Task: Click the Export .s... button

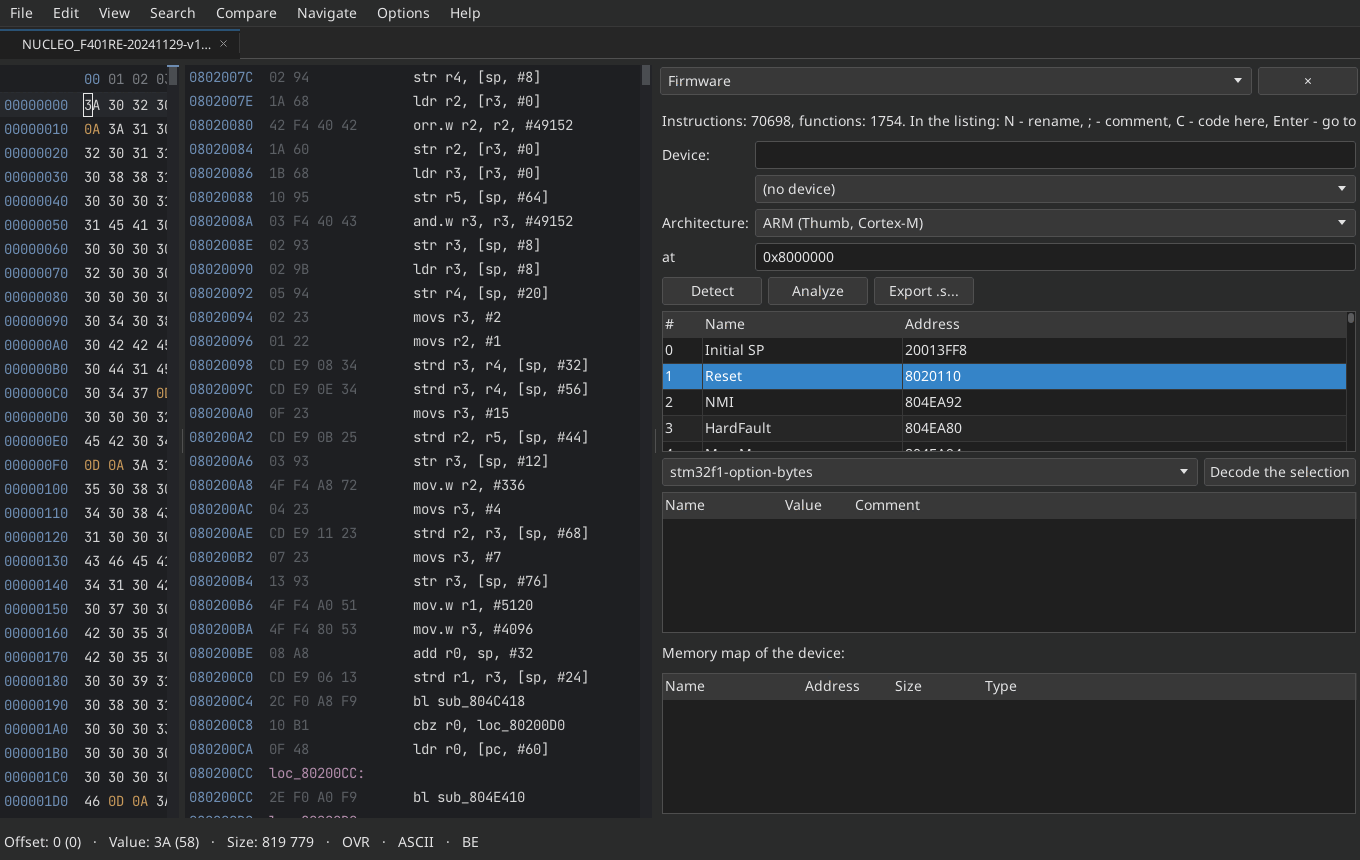Action: (923, 291)
